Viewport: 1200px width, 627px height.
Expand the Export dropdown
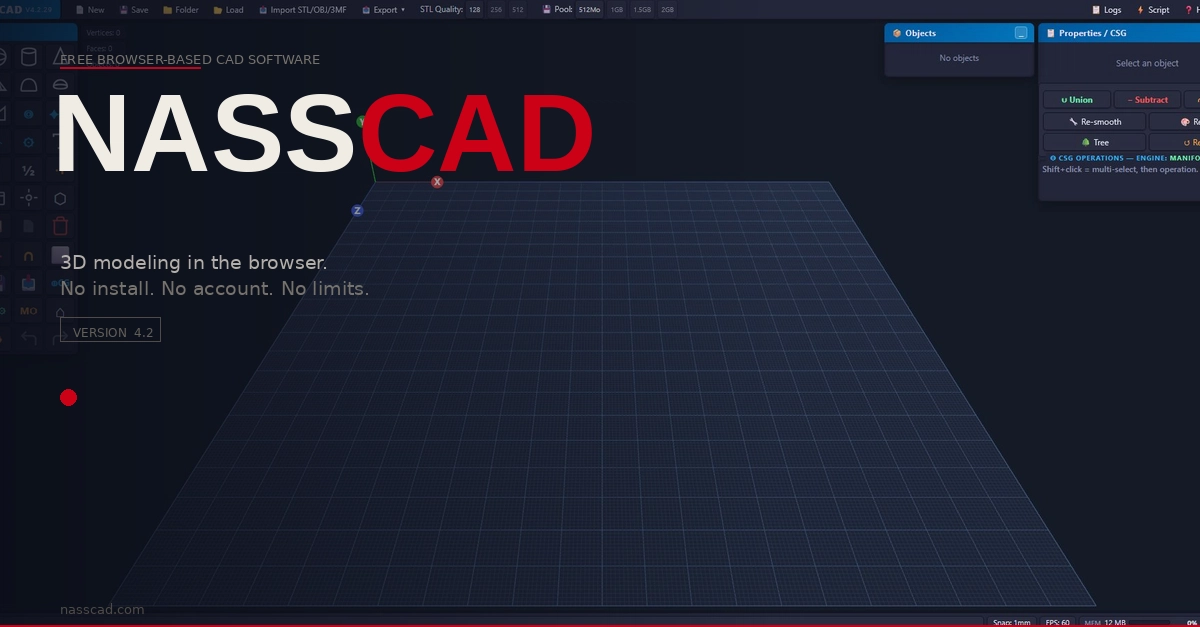(383, 10)
